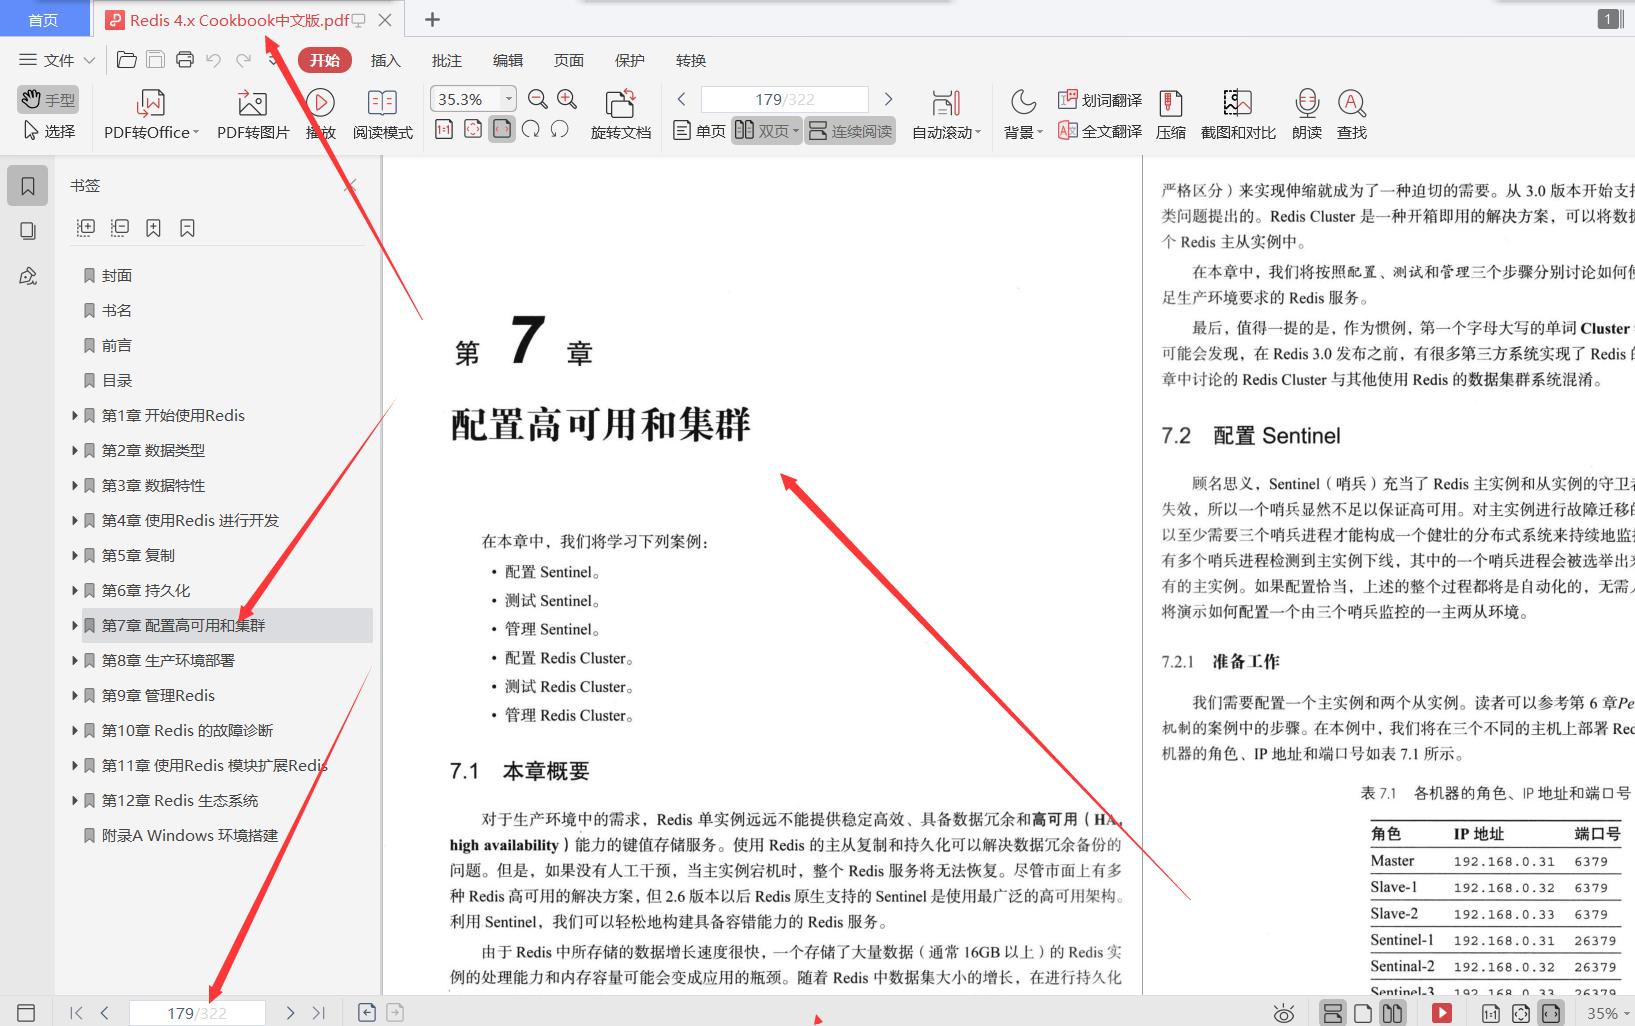Open the 保护 ribbon tab
Image resolution: width=1635 pixels, height=1026 pixels.
coord(630,60)
